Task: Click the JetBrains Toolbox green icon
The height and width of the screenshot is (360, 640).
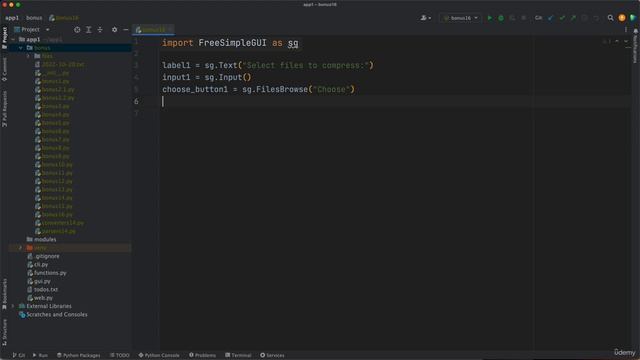Action: point(633,18)
